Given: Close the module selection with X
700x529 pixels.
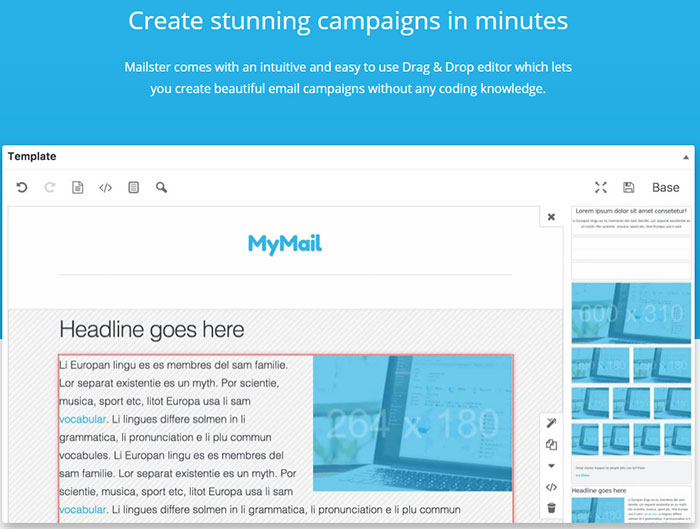Looking at the screenshot, I should point(551,217).
